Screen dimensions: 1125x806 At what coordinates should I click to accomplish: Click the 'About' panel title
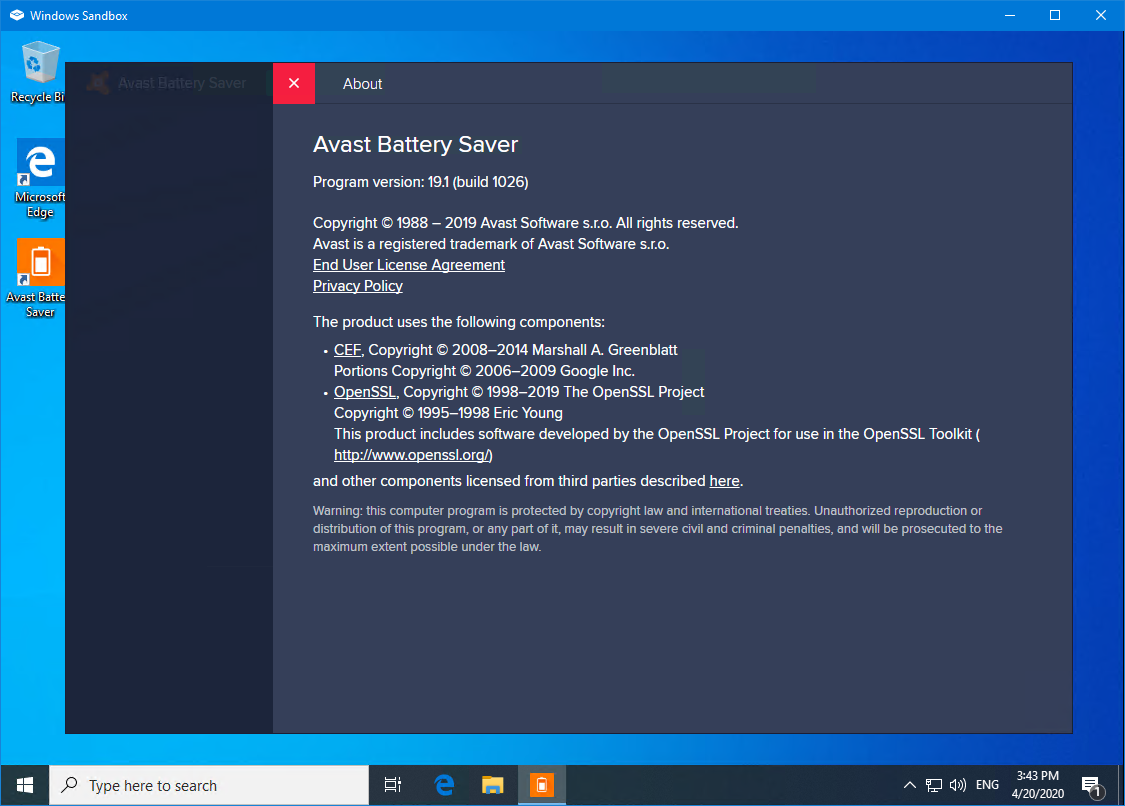pyautogui.click(x=362, y=84)
